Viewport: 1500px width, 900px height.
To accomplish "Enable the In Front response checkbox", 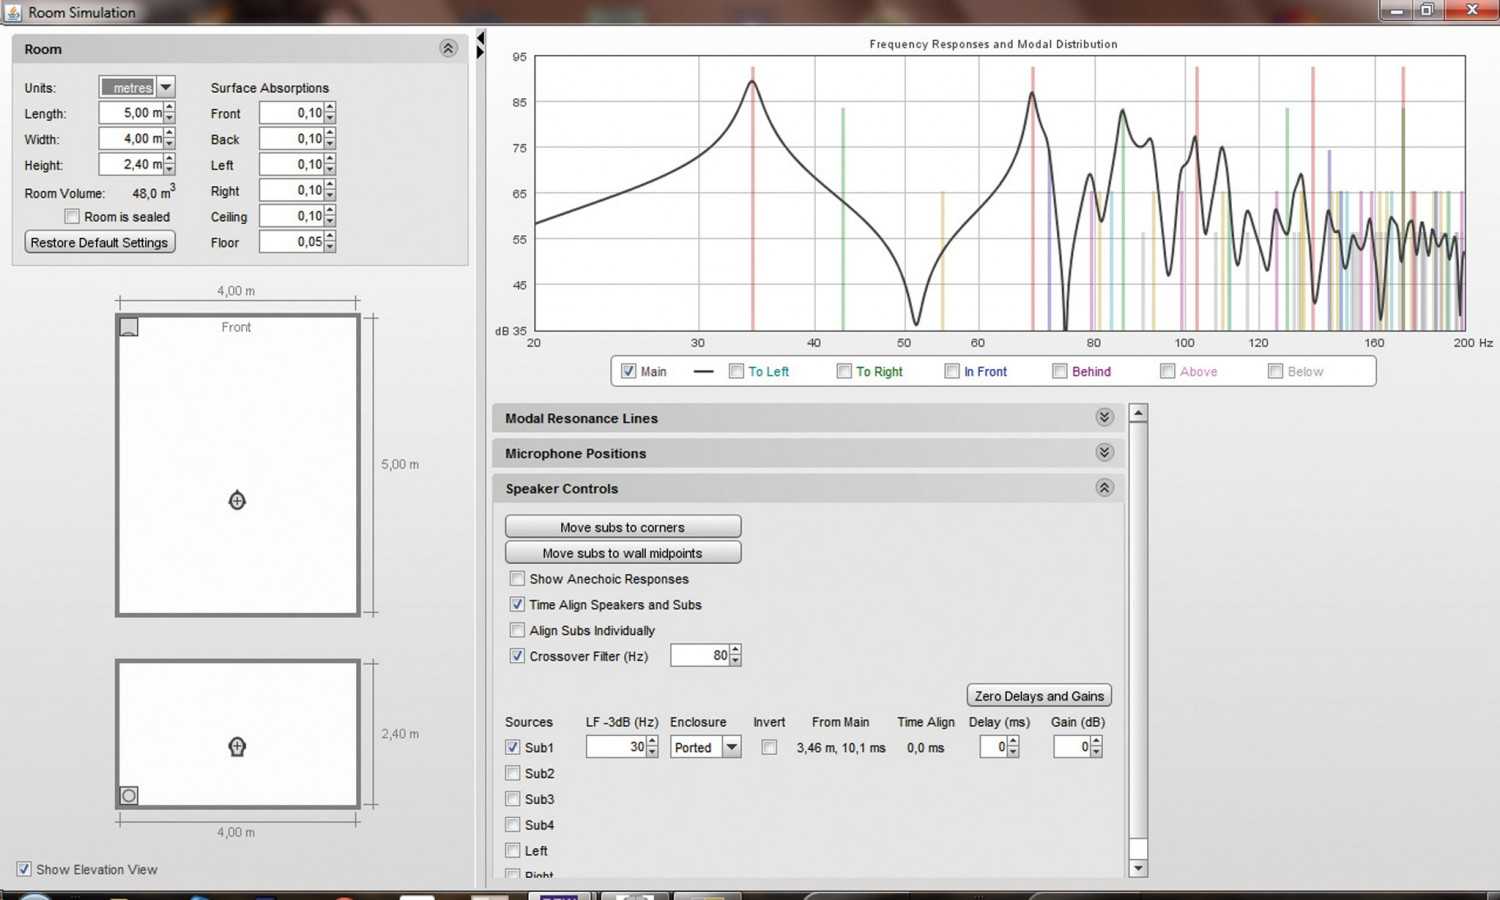I will (952, 371).
